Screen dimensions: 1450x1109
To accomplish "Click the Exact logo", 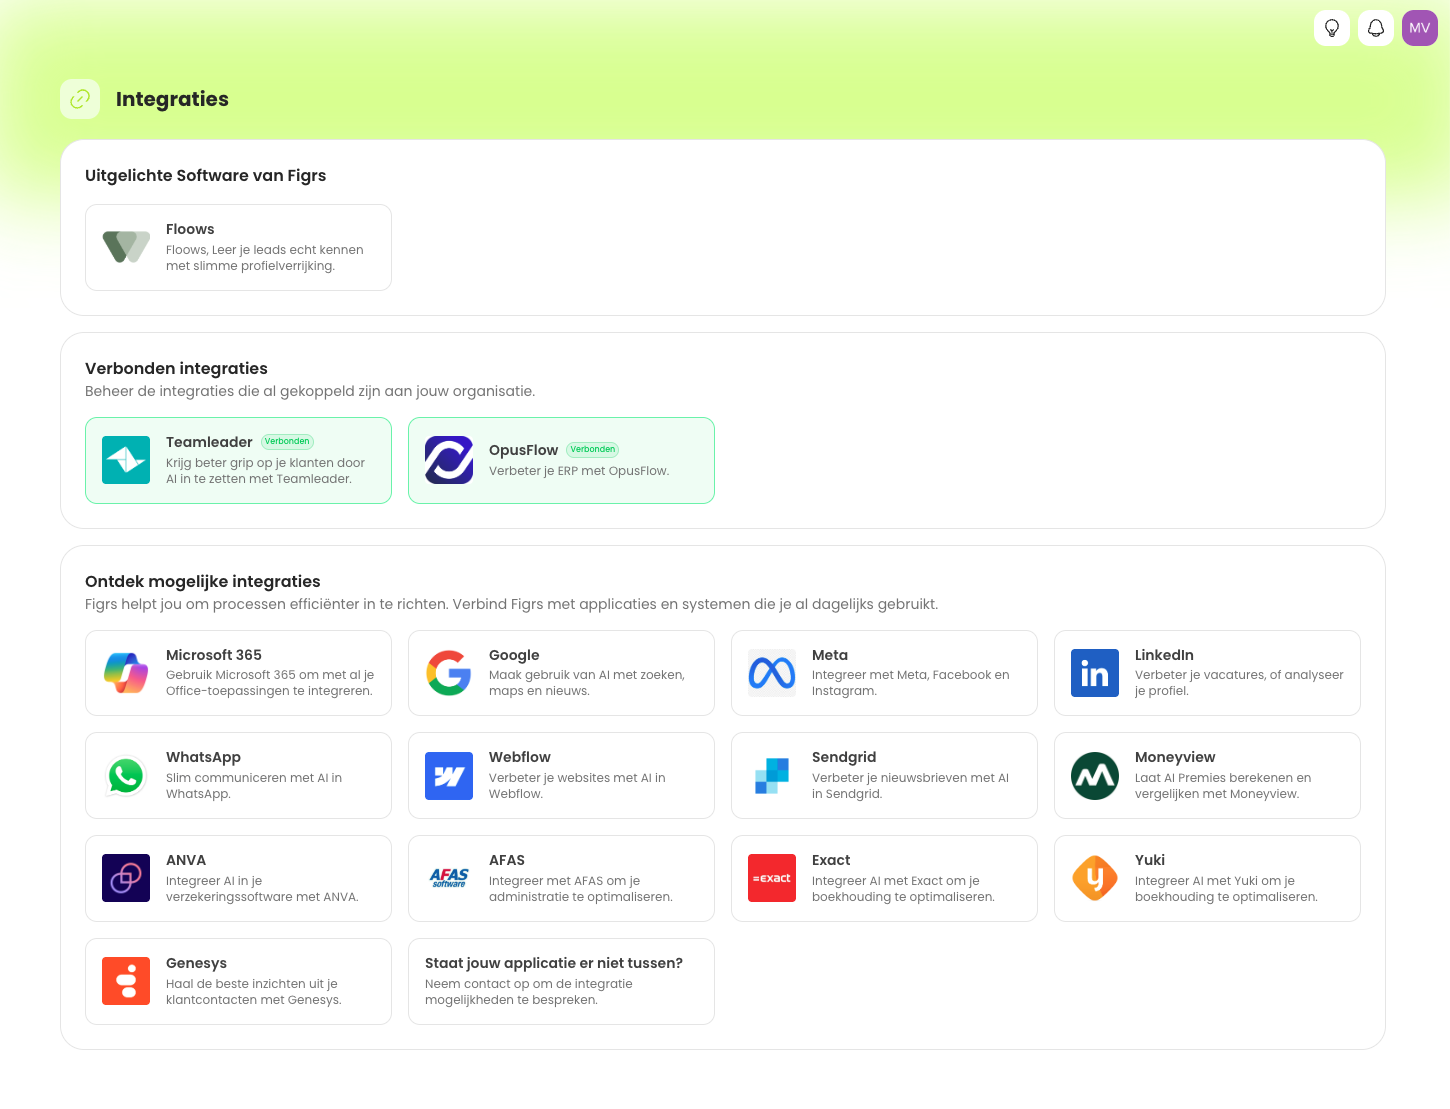I will 772,878.
